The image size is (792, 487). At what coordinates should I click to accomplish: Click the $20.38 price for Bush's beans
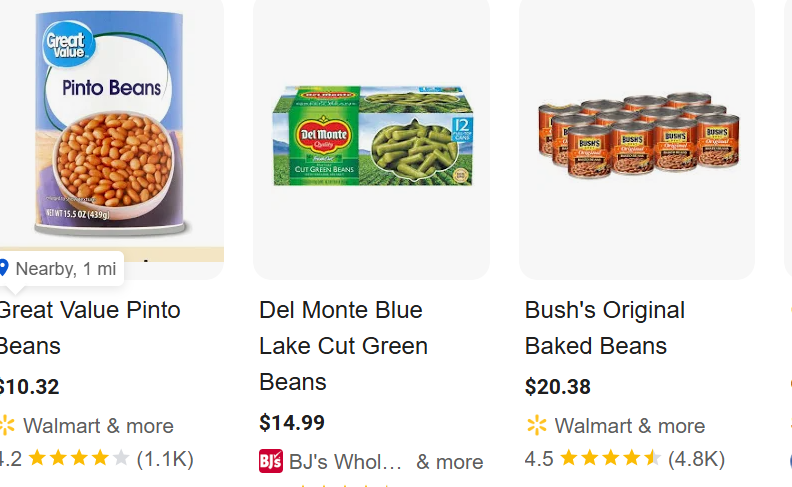(558, 387)
